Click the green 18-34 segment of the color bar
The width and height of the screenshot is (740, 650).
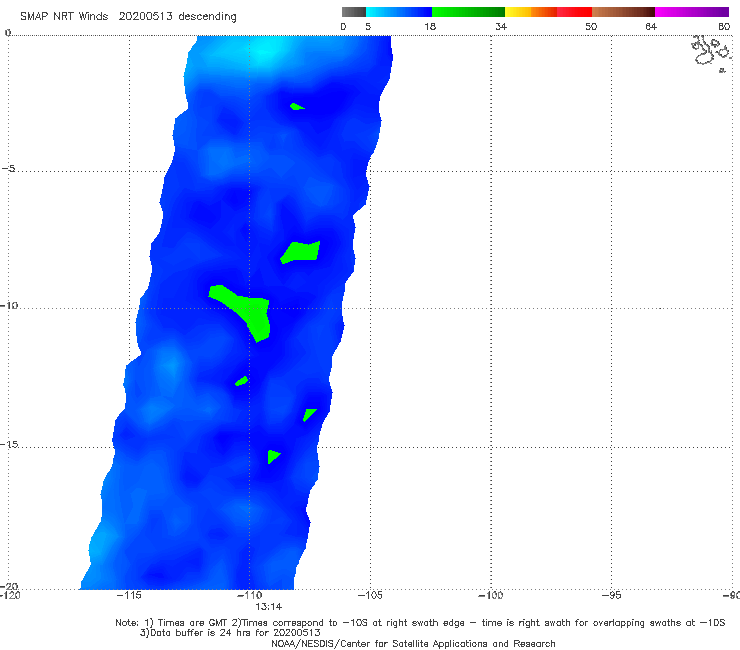(469, 12)
